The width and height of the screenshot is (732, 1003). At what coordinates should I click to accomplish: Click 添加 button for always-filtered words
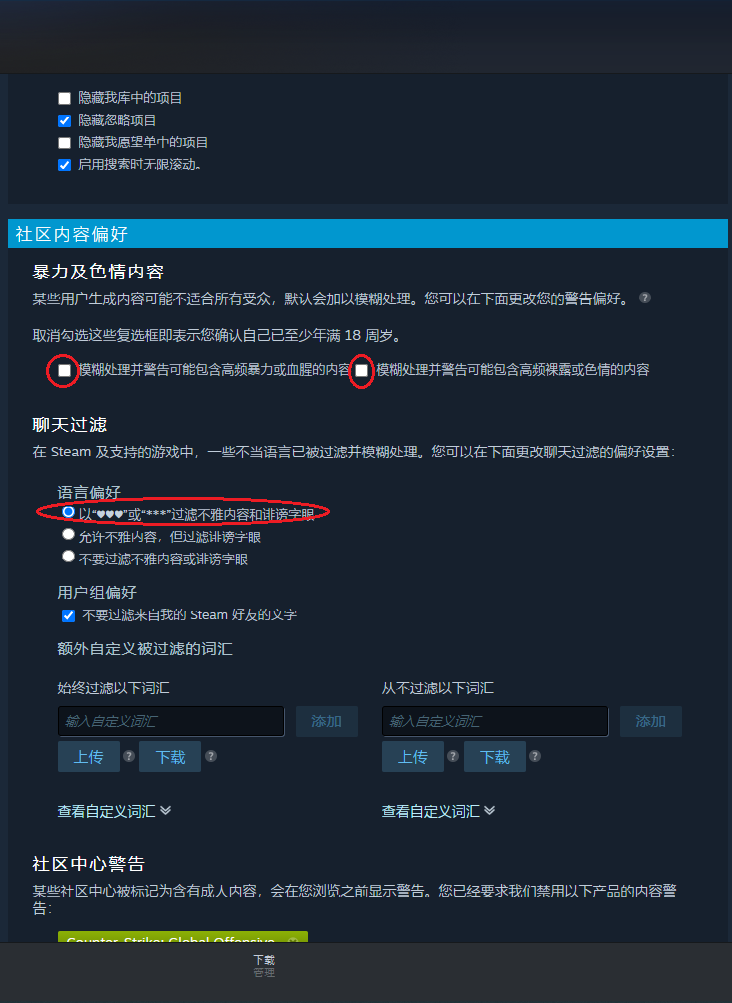coord(326,722)
